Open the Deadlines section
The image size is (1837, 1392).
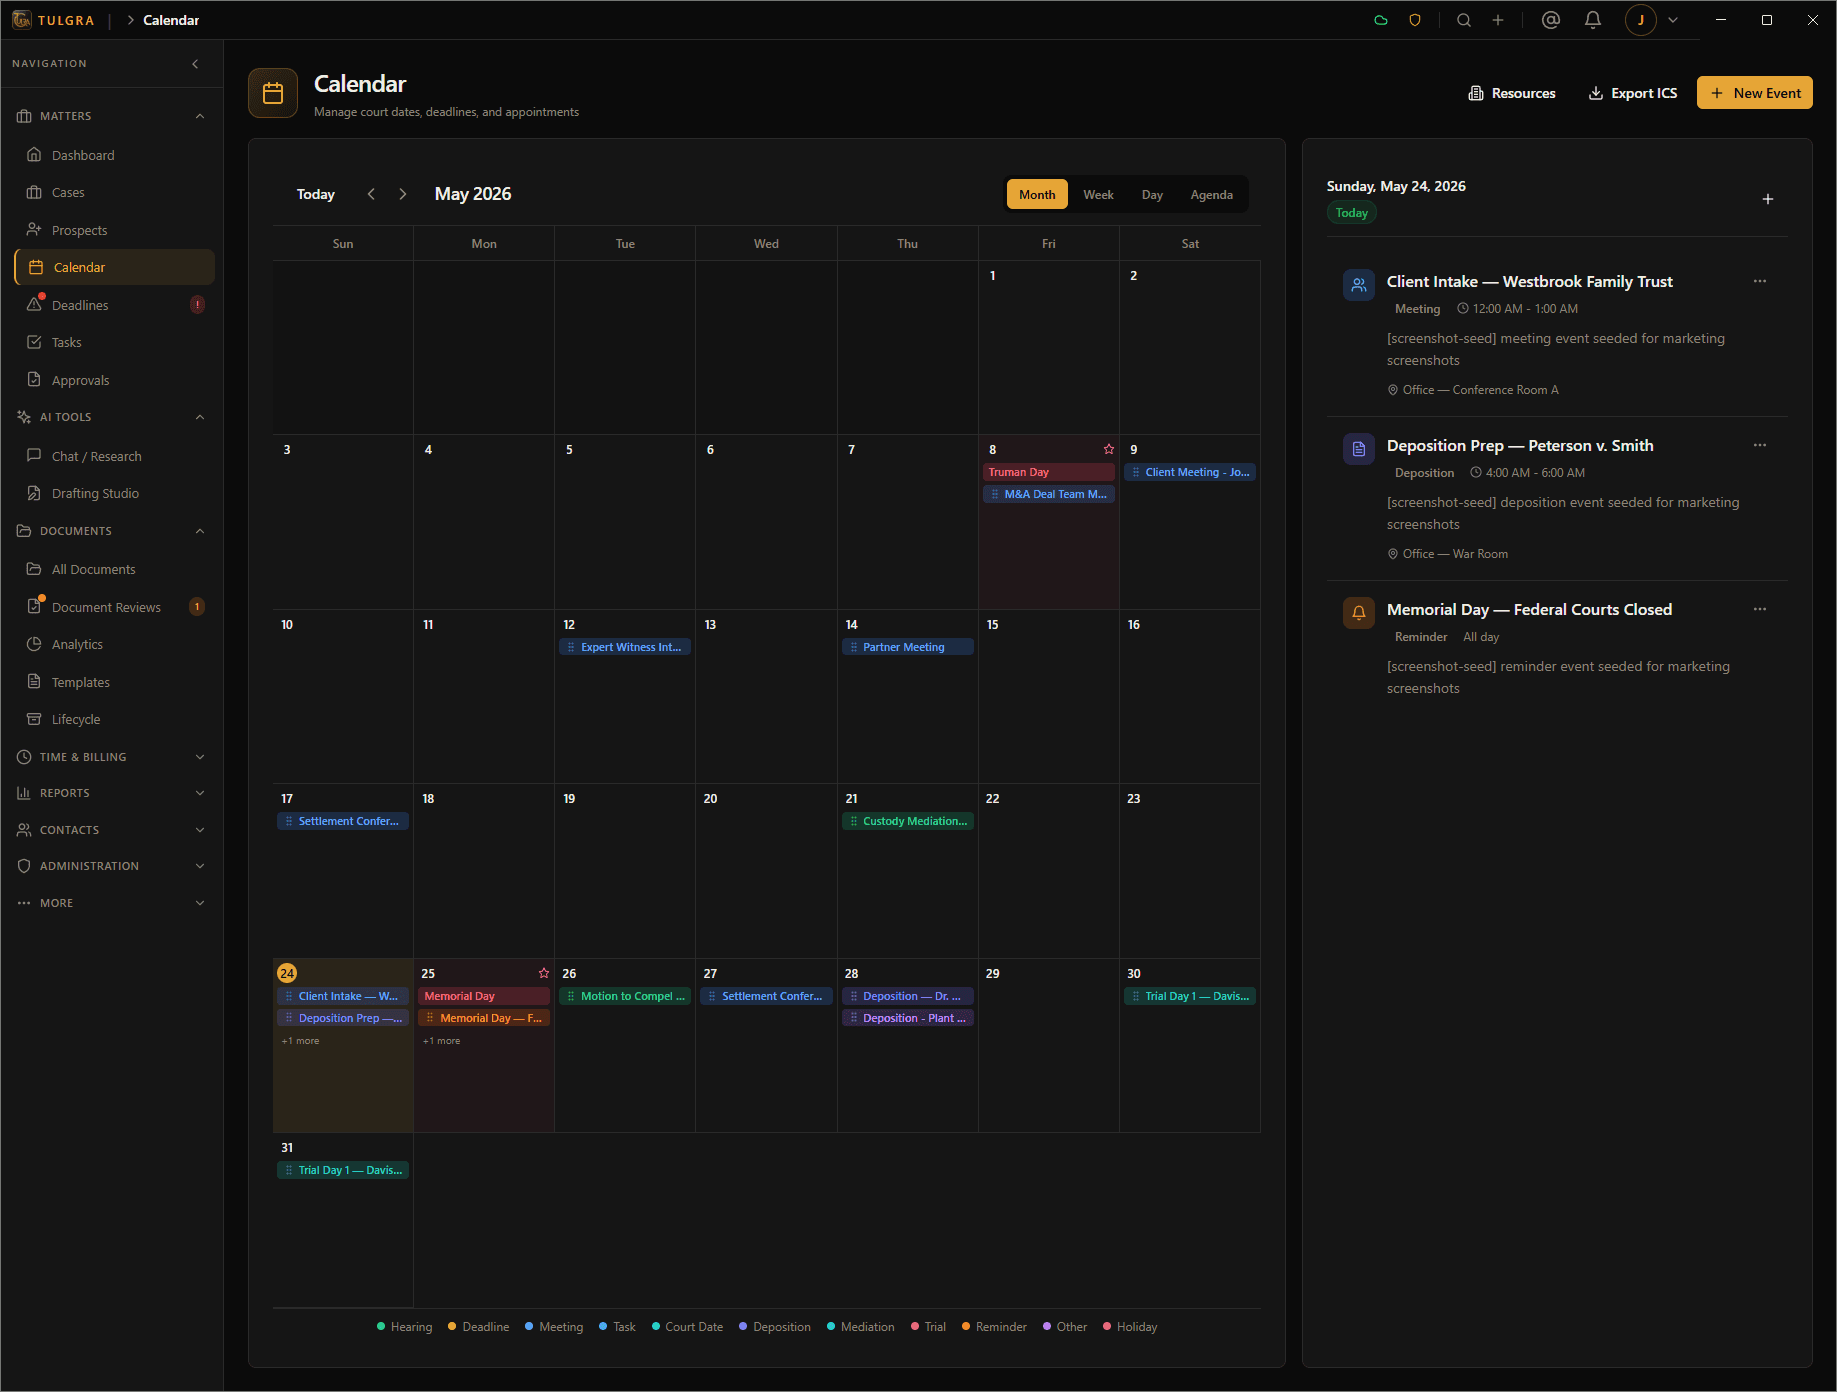coord(114,305)
